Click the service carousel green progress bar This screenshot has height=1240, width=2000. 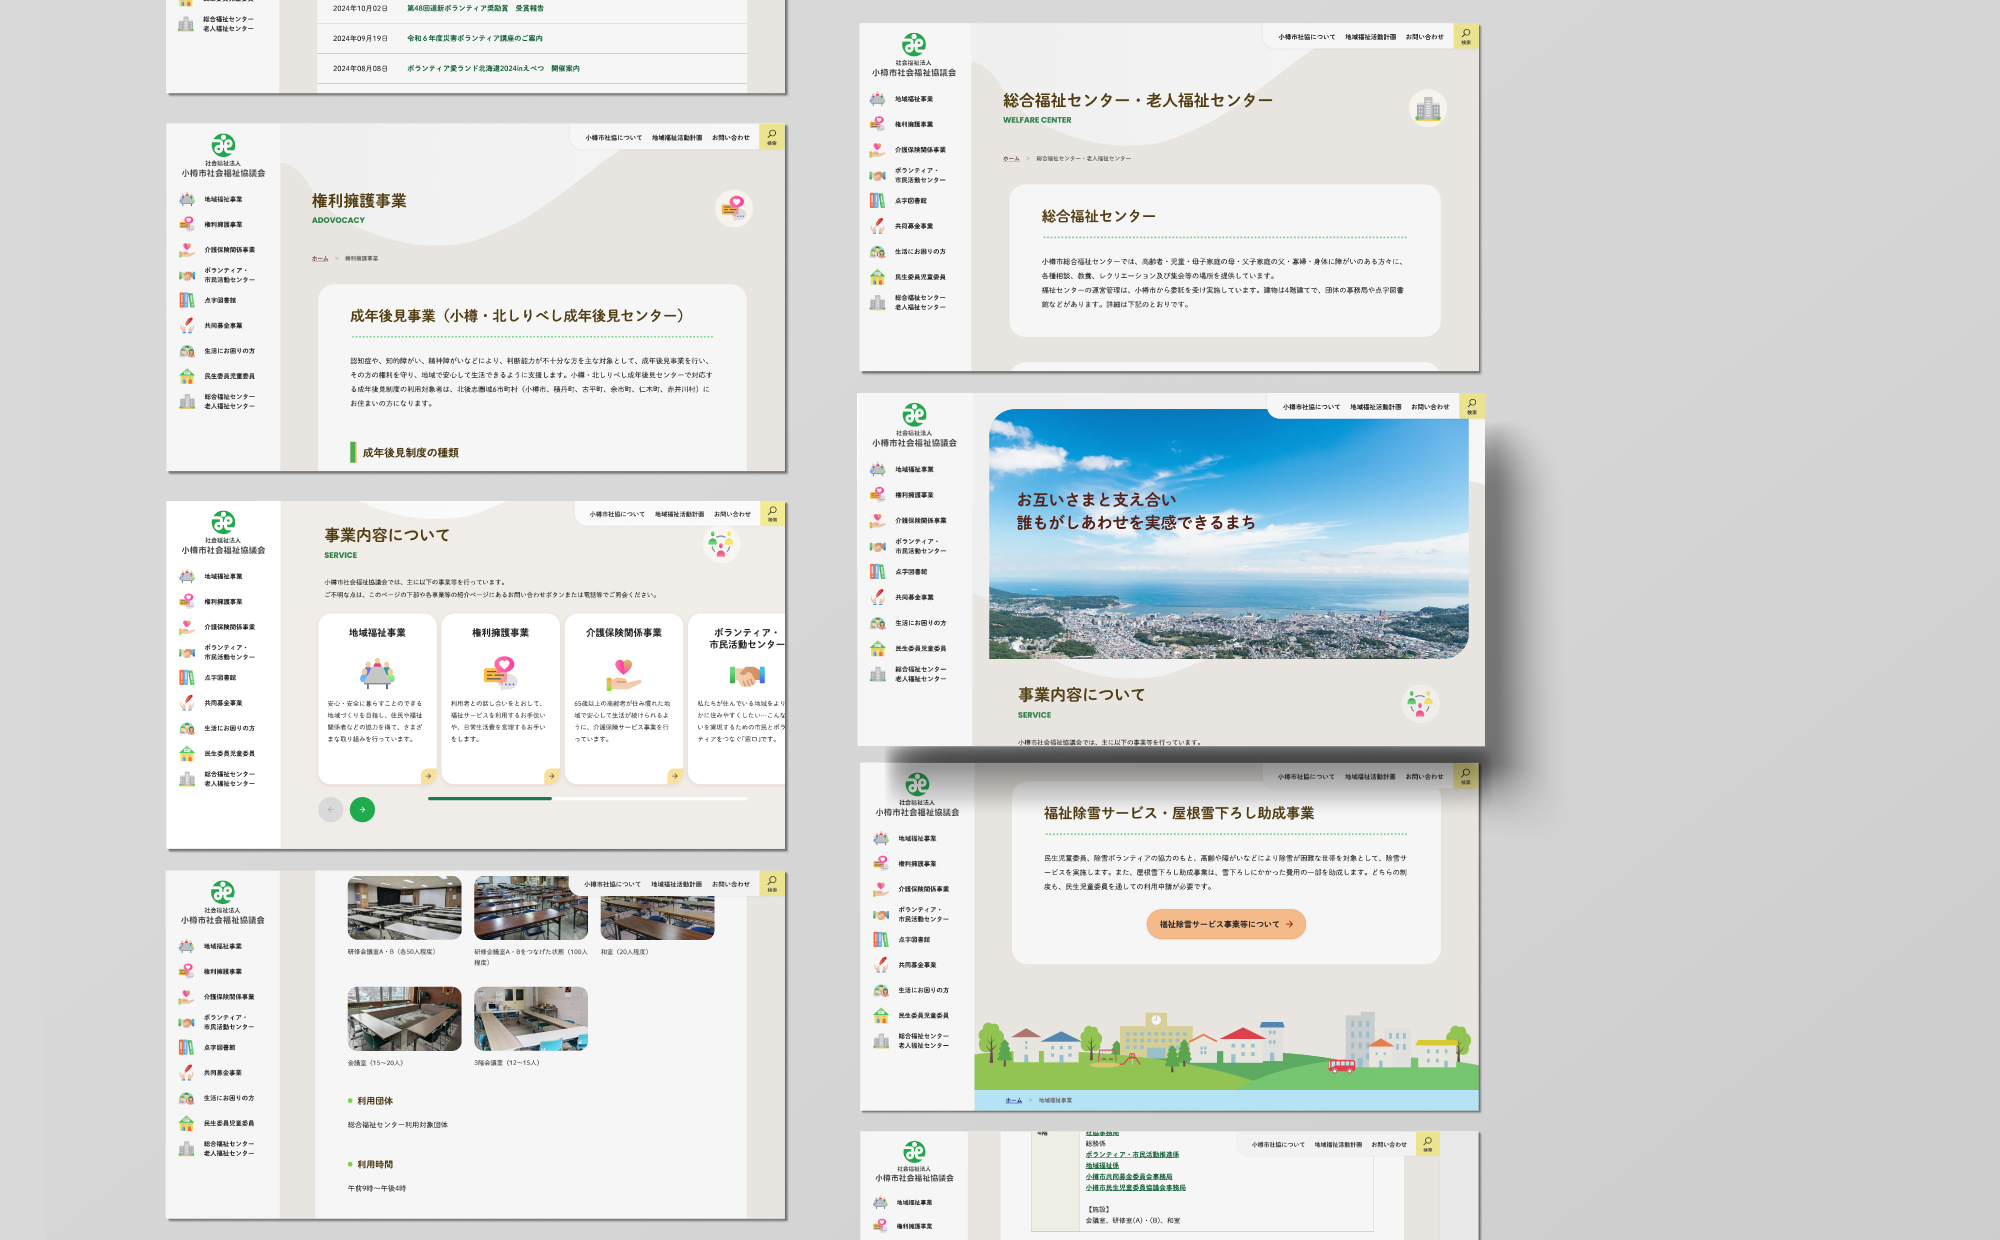pyautogui.click(x=490, y=798)
